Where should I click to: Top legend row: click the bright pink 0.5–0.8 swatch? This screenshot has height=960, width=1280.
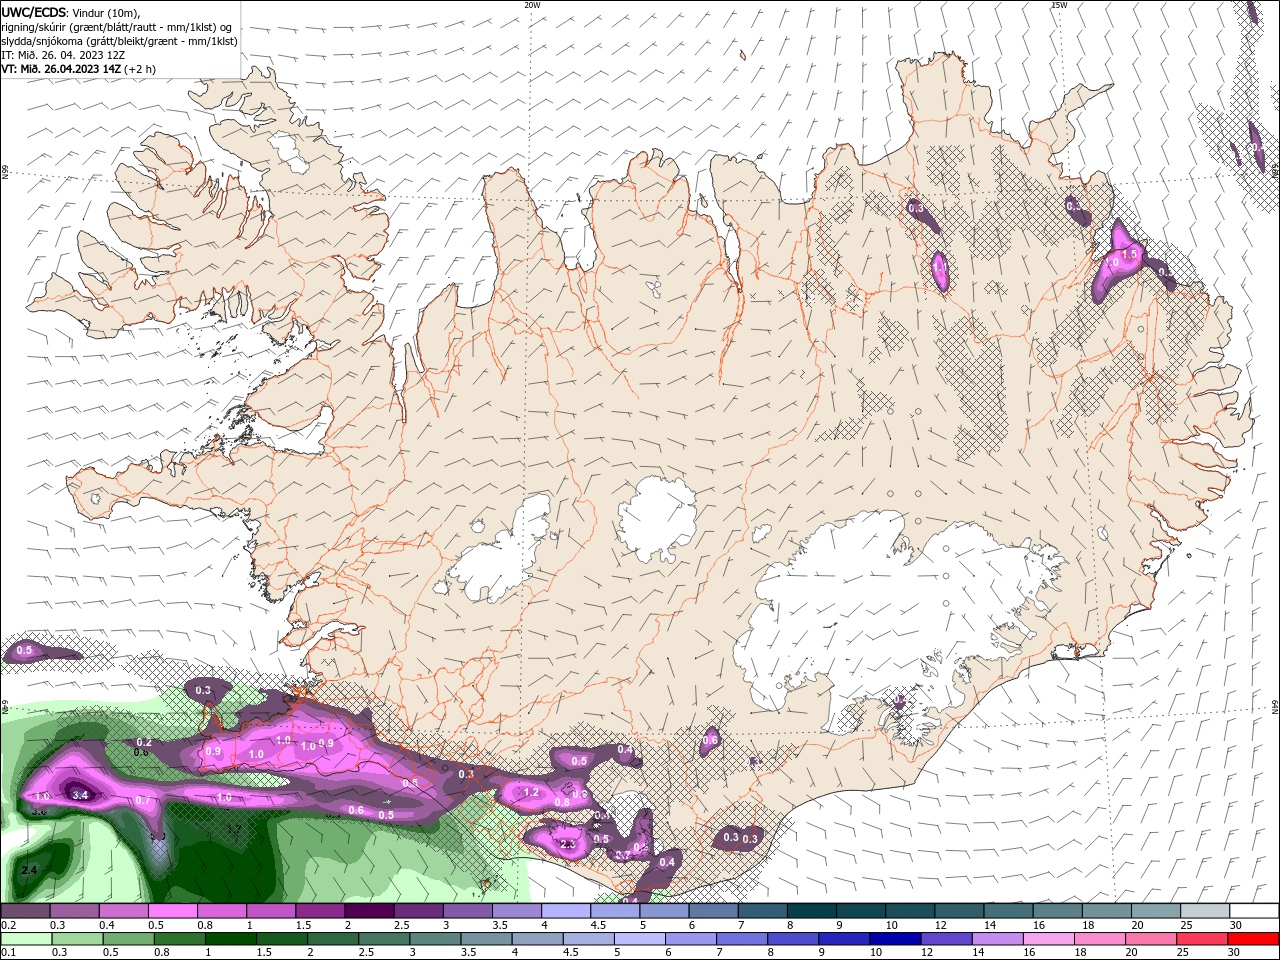click(173, 911)
